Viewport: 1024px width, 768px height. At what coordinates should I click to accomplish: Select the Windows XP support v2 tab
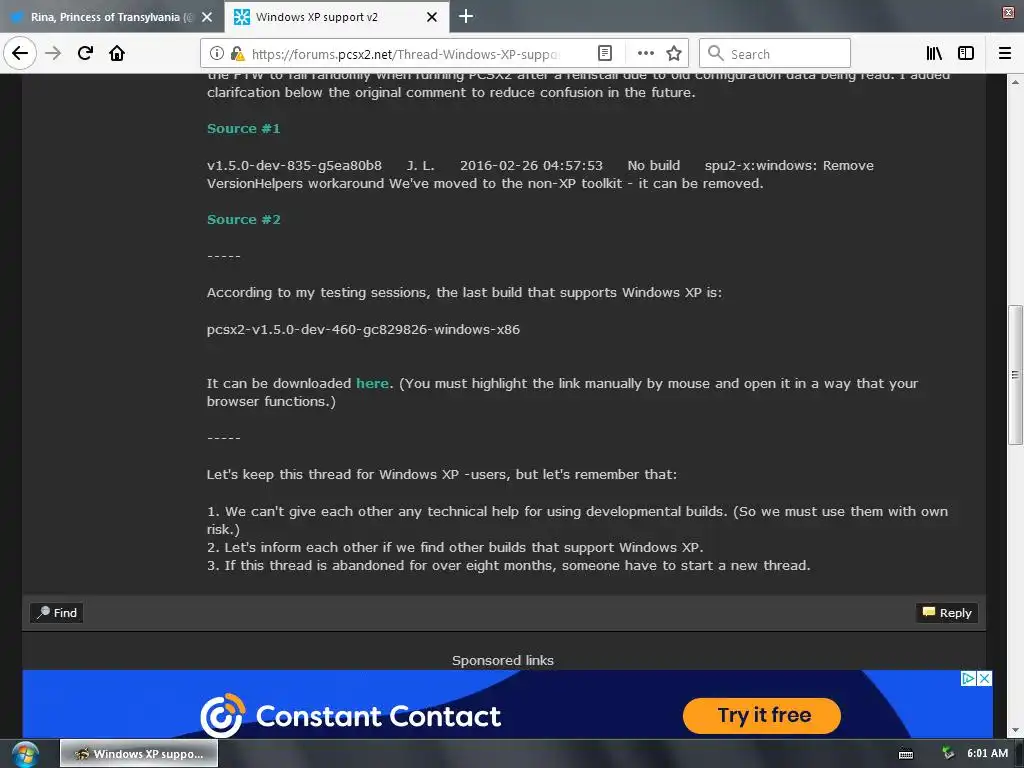coord(336,17)
